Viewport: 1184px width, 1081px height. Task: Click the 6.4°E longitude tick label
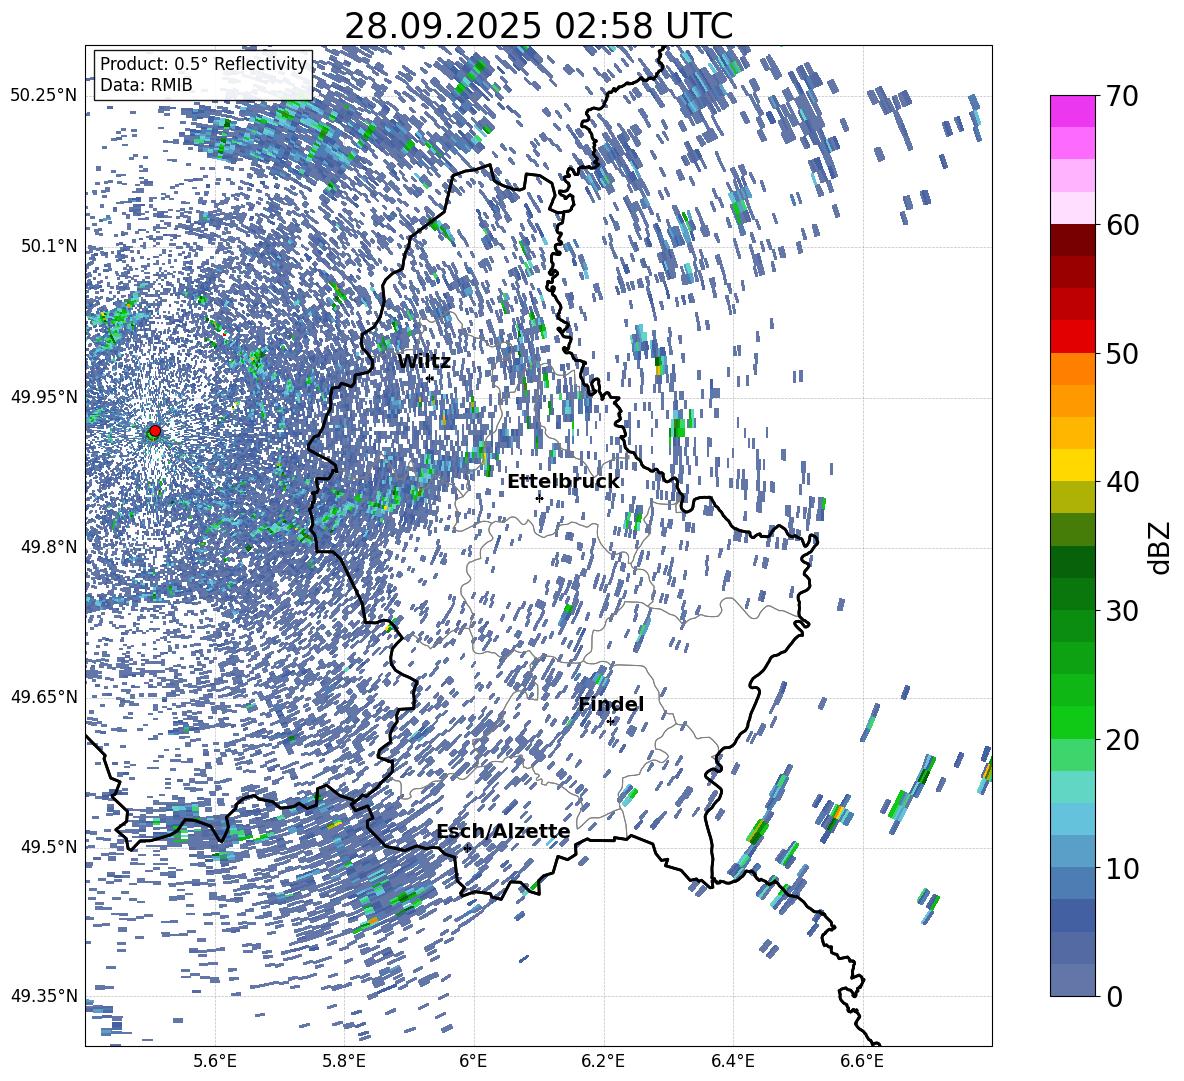click(x=733, y=1061)
